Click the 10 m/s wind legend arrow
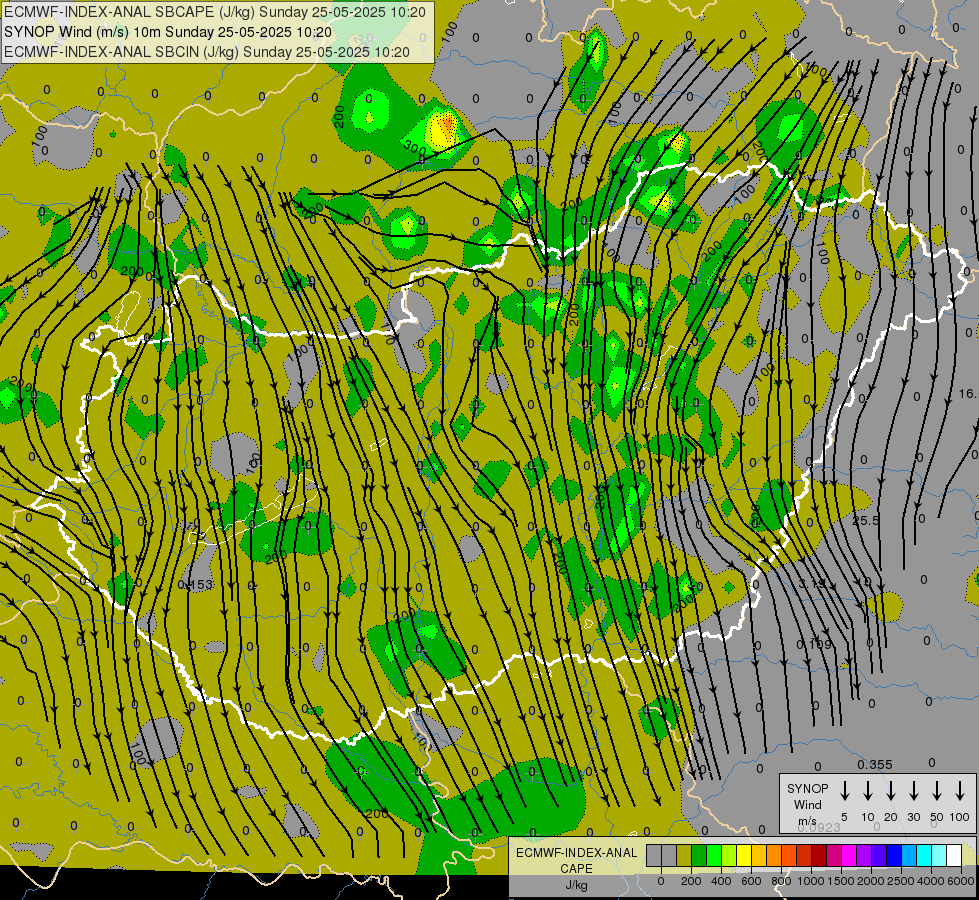Viewport: 979px width, 900px height. click(868, 791)
